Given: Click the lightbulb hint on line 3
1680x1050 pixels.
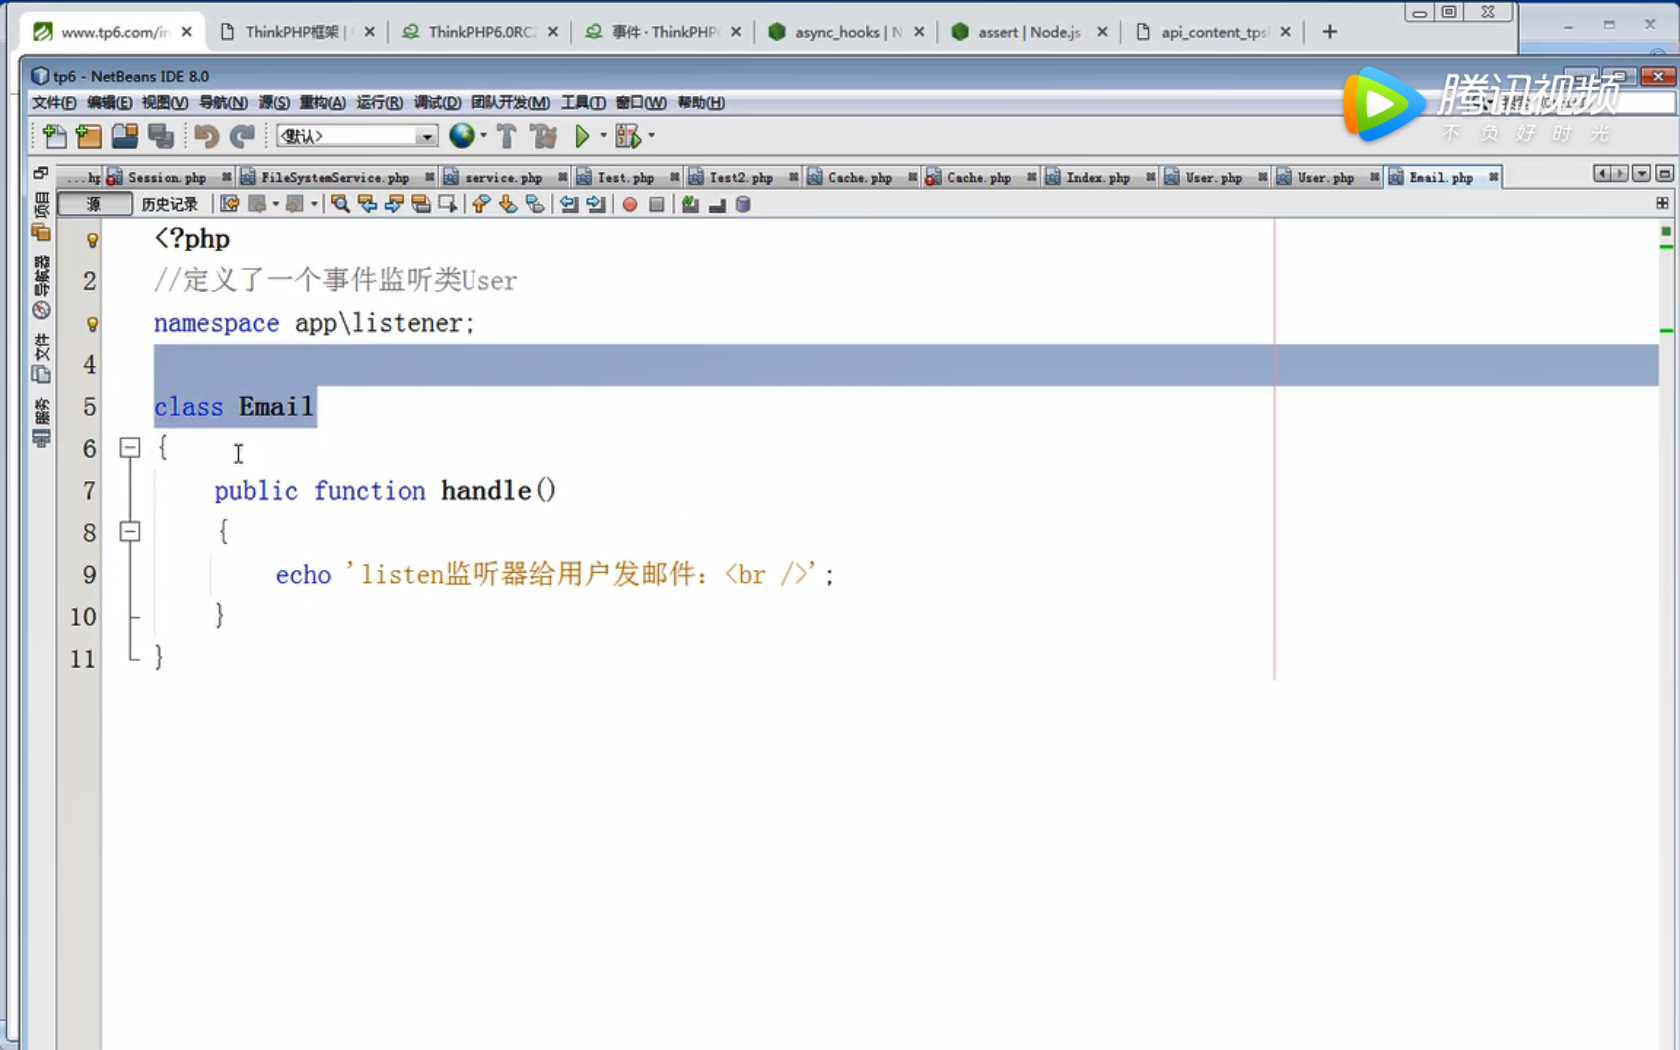Looking at the screenshot, I should (92, 324).
